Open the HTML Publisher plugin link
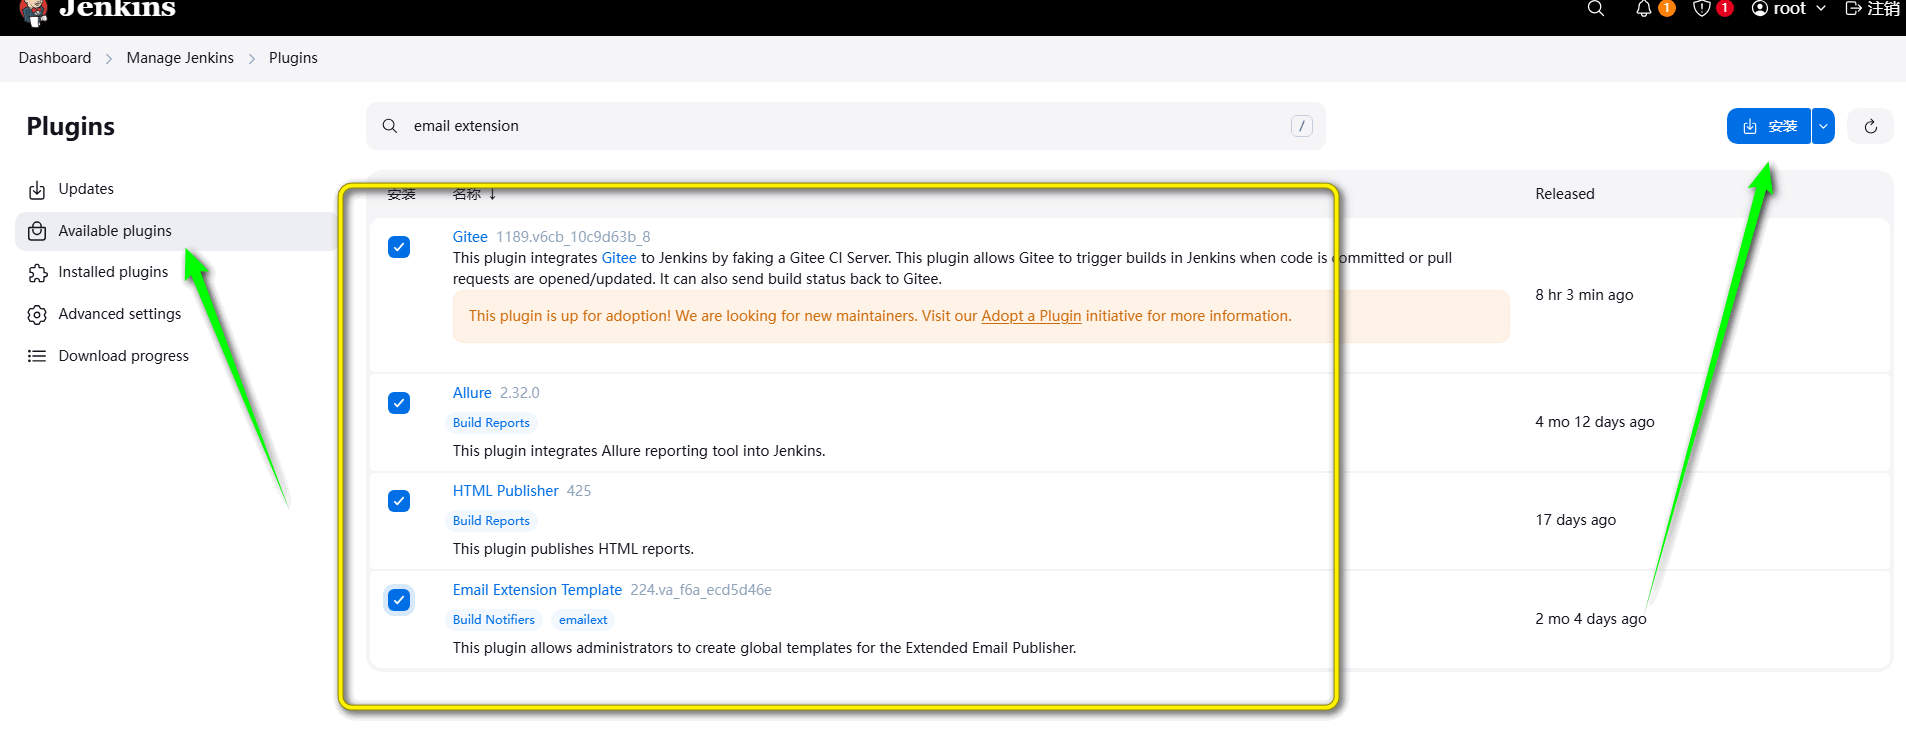This screenshot has width=1906, height=754. coord(505,491)
